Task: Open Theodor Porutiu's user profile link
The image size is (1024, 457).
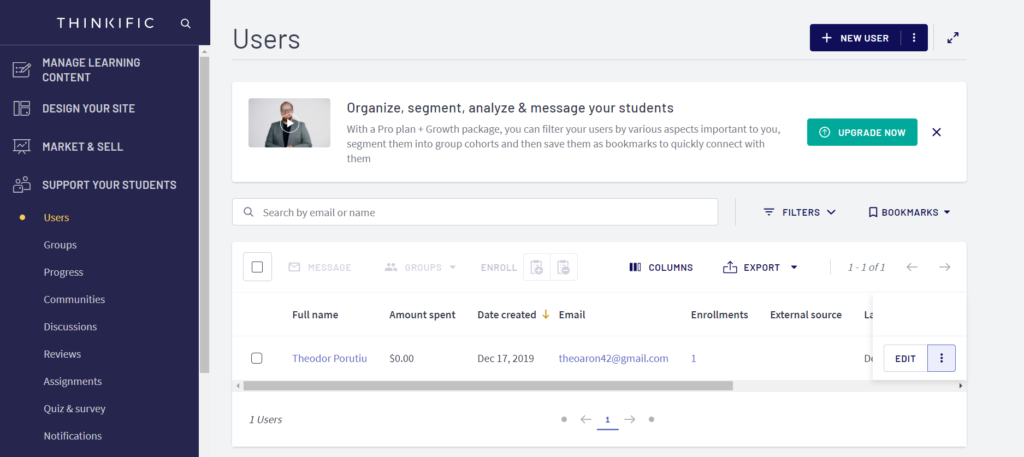Action: pyautogui.click(x=329, y=358)
